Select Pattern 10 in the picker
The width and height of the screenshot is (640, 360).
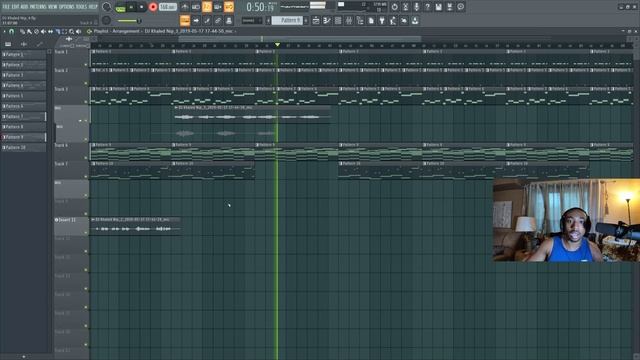pyautogui.click(x=24, y=147)
